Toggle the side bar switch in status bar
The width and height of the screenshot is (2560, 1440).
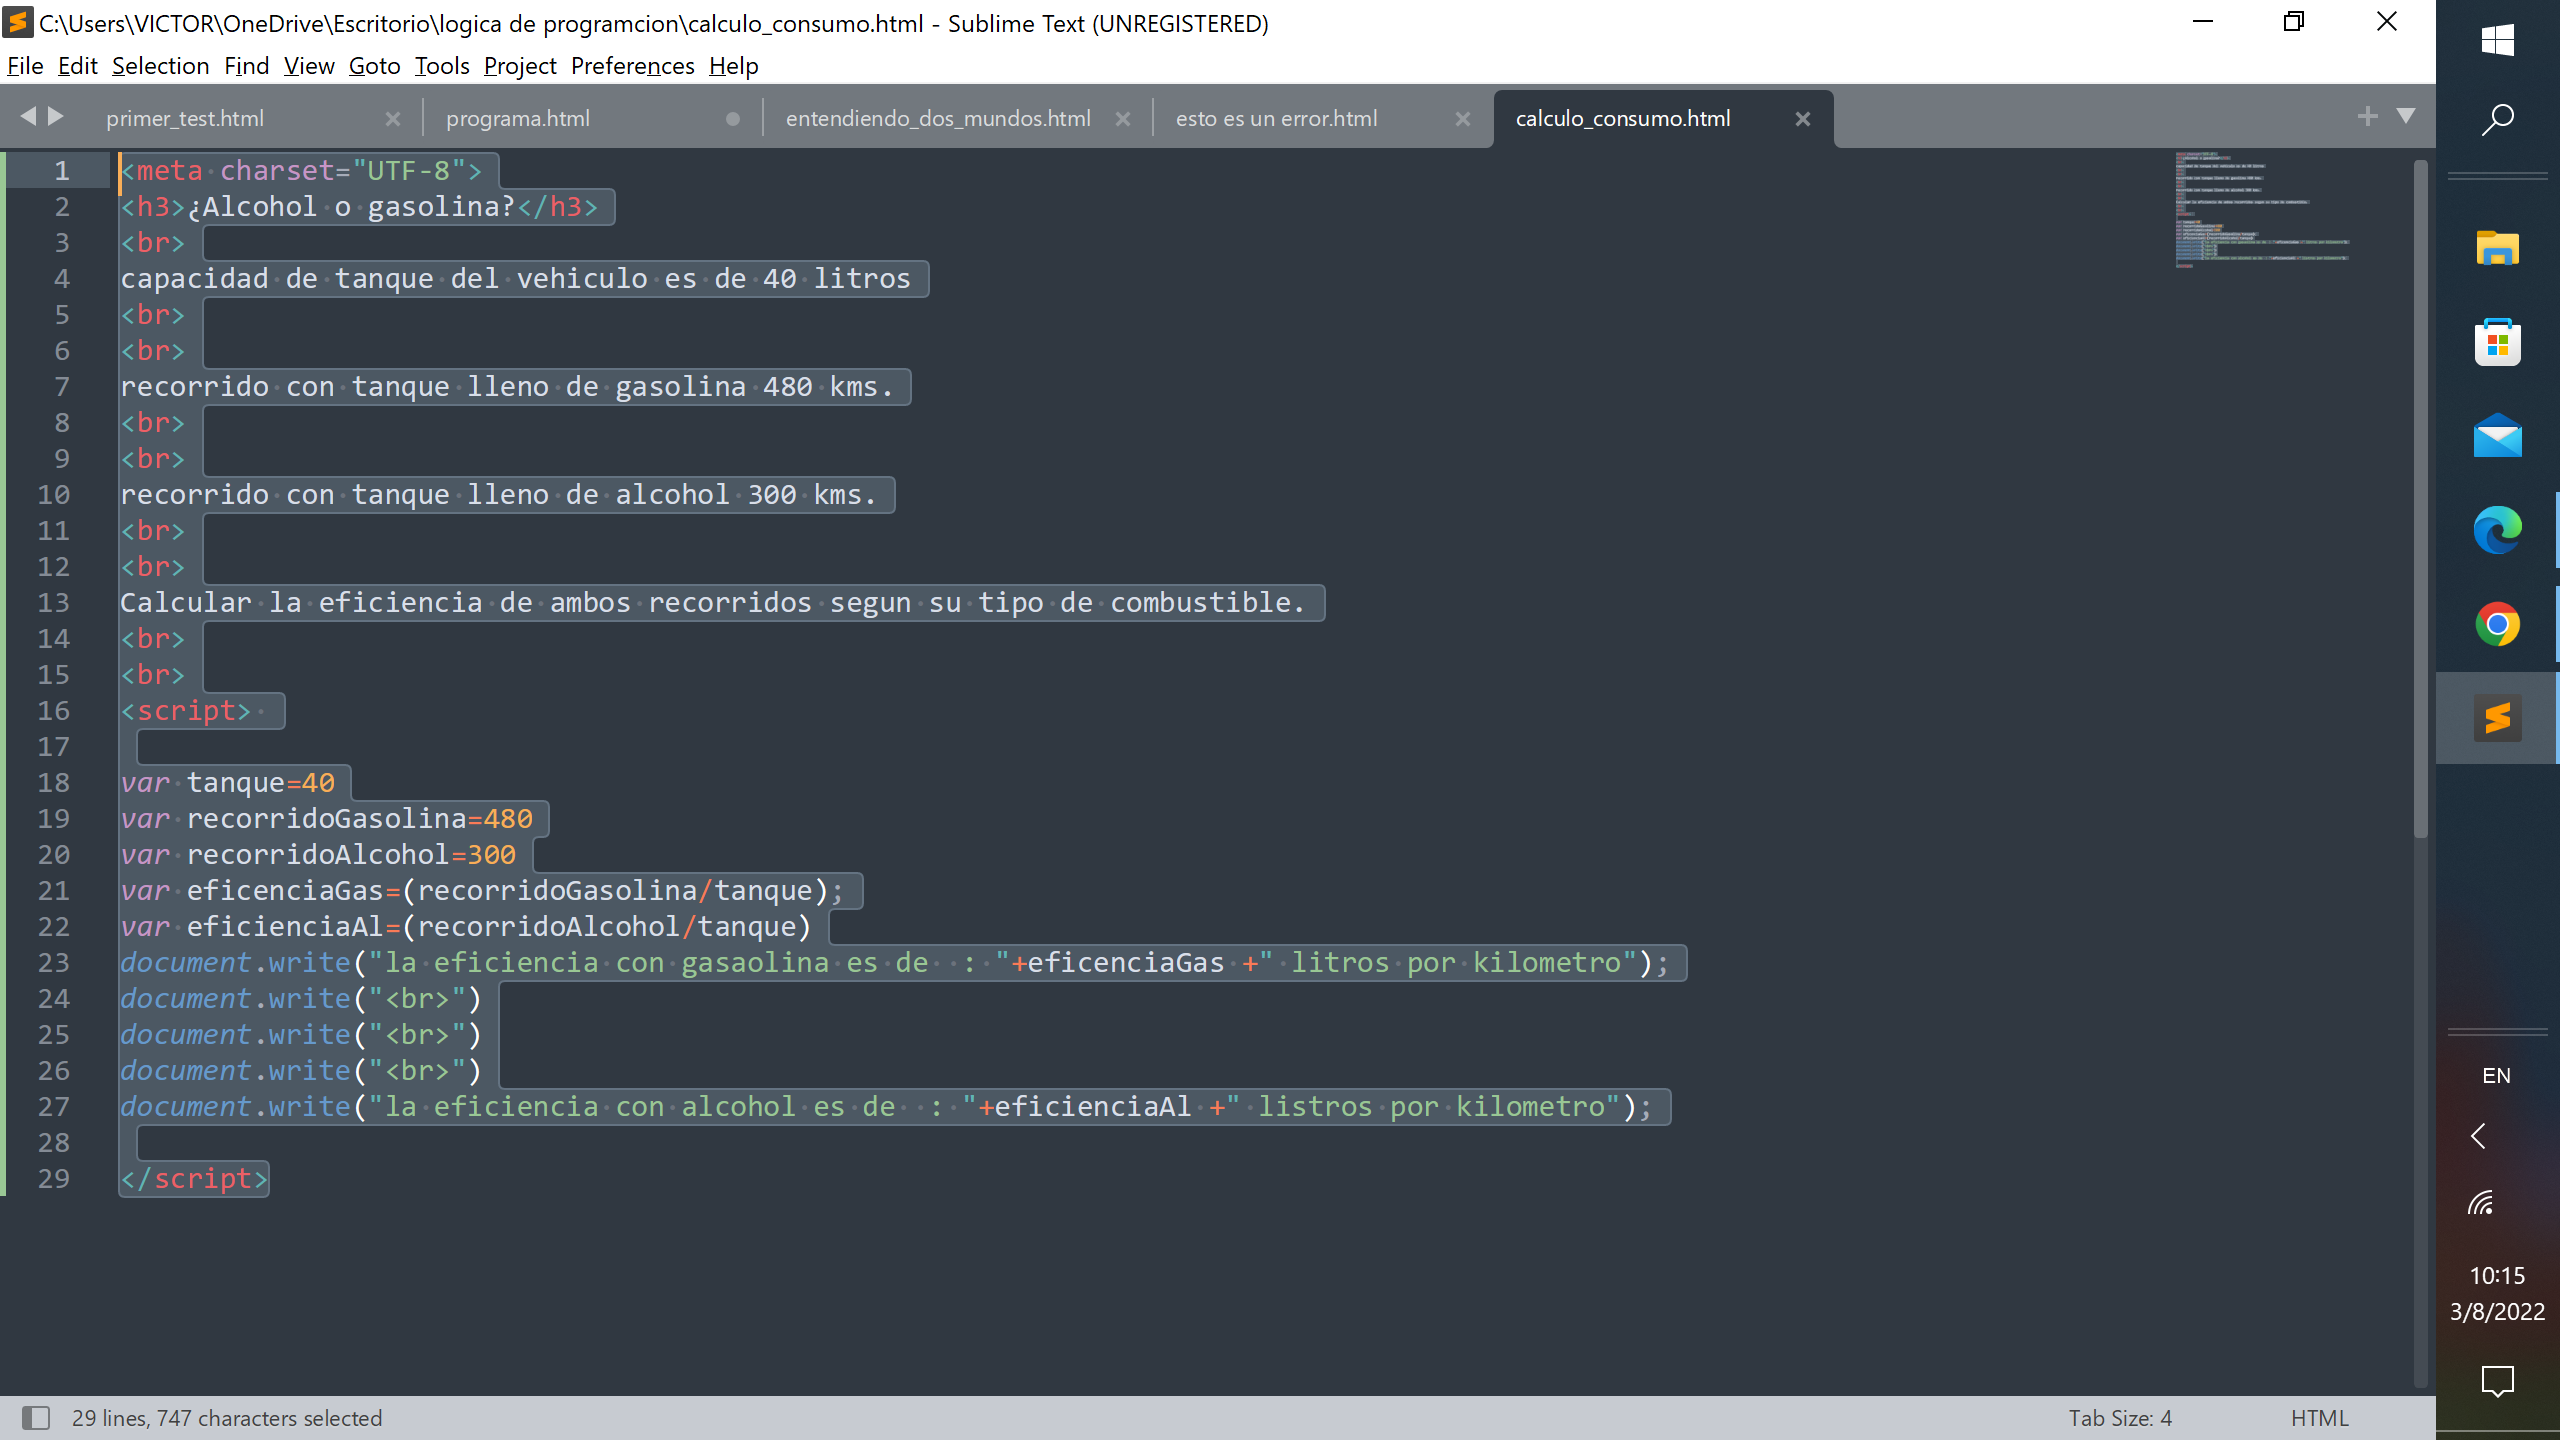(36, 1418)
